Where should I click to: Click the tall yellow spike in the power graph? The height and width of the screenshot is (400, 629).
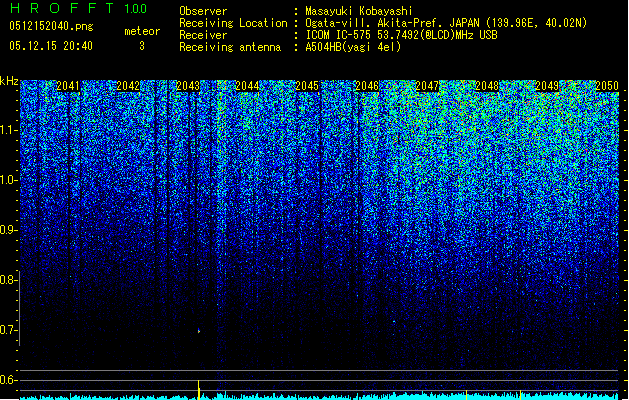[x=199, y=390]
